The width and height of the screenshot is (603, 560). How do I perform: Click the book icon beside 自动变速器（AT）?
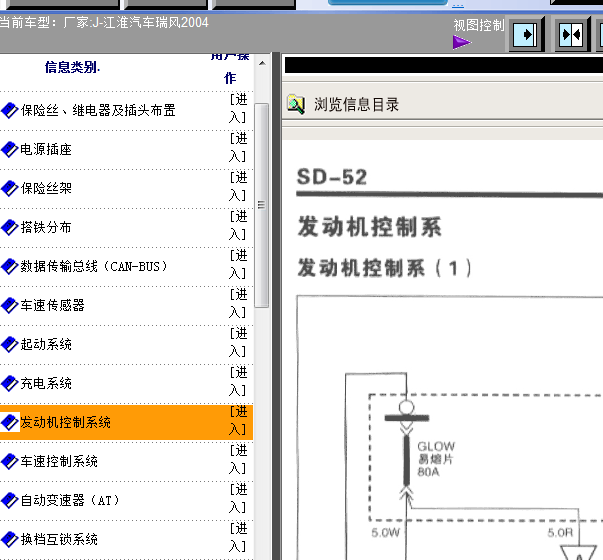[x=10, y=500]
